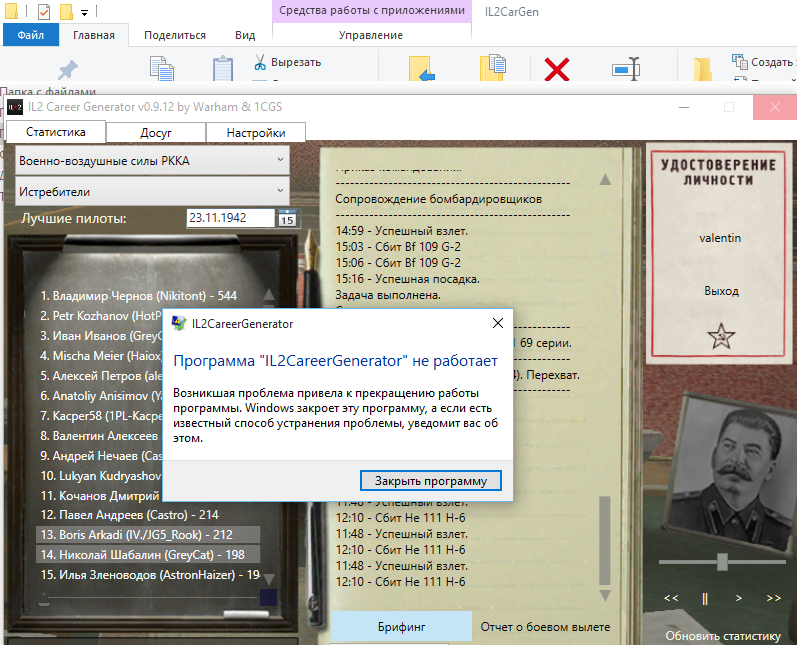This screenshot has height=645, width=797.
Task: Click the music volume slider handle
Action: click(x=722, y=562)
